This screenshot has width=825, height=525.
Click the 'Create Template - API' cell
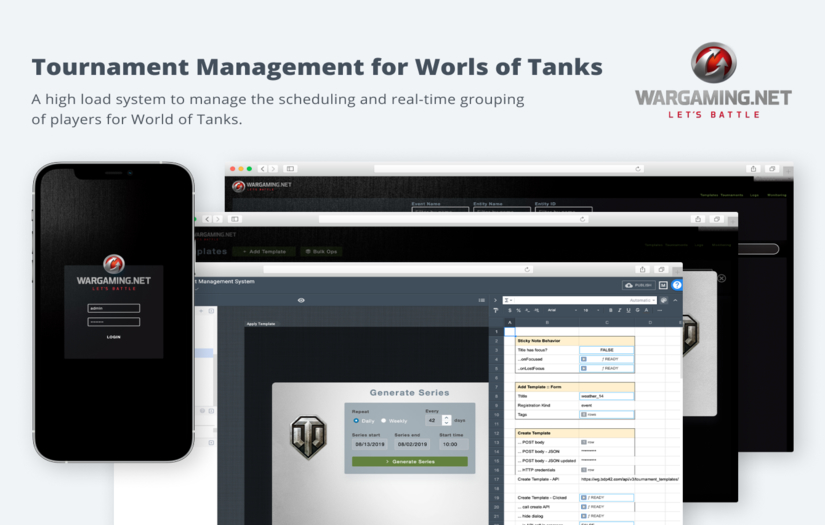[547, 479]
